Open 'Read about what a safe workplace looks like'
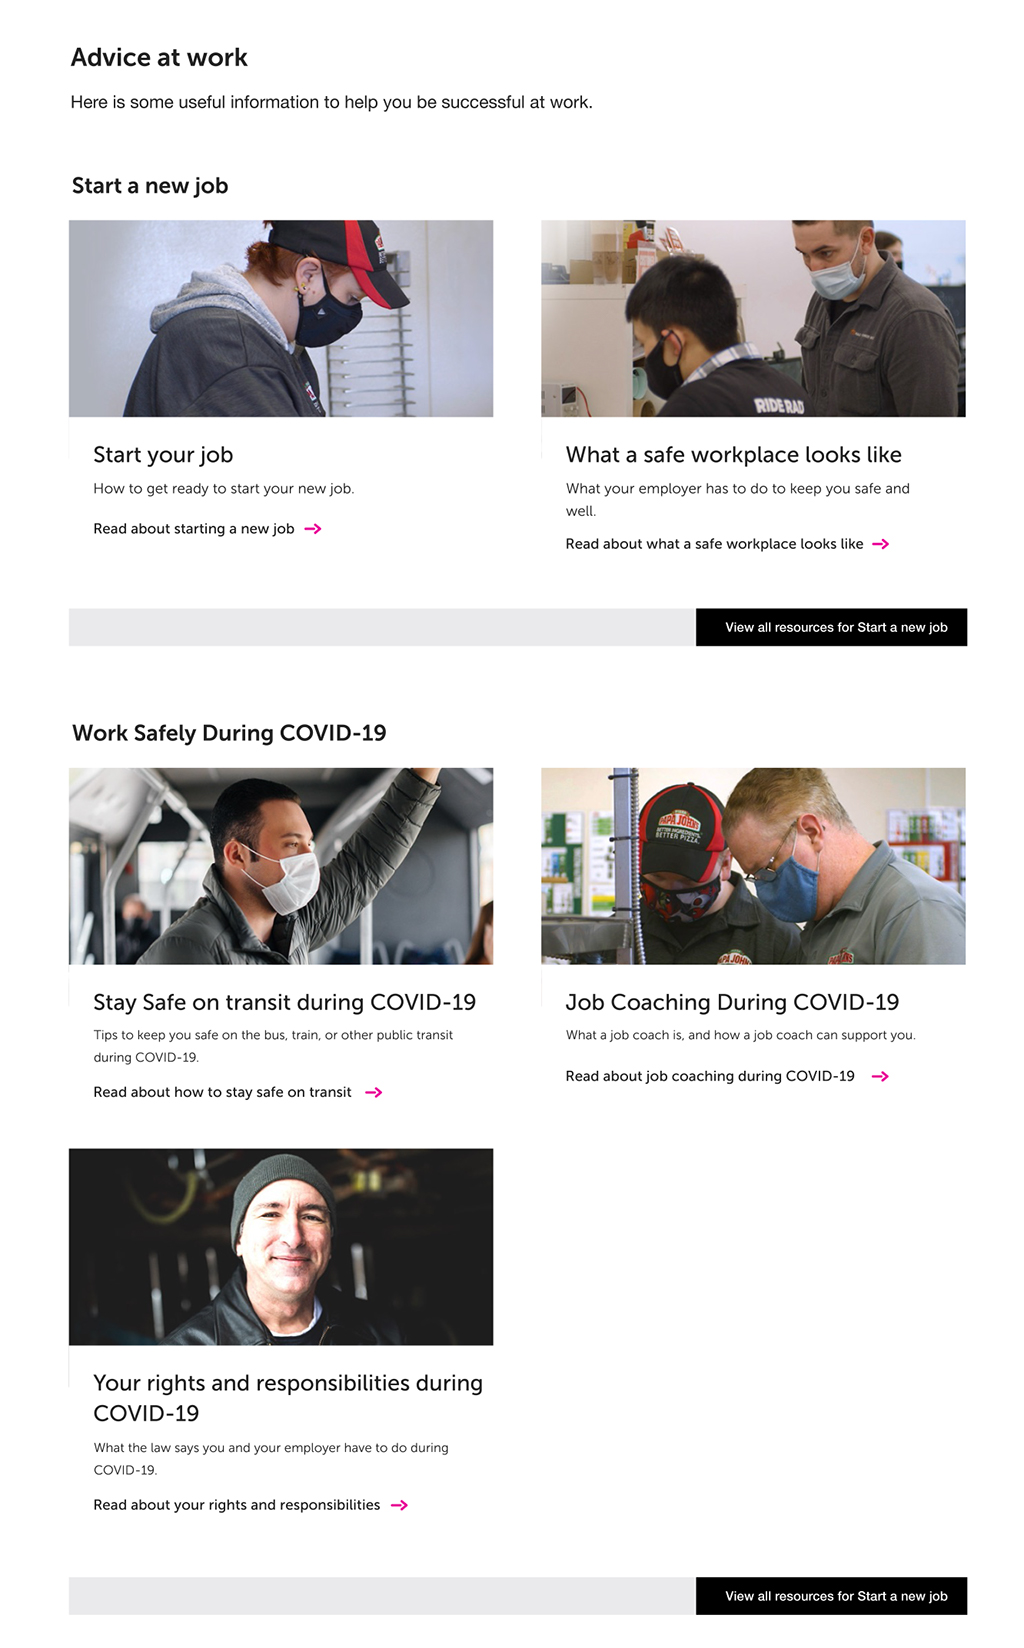1024x1648 pixels. [x=714, y=544]
